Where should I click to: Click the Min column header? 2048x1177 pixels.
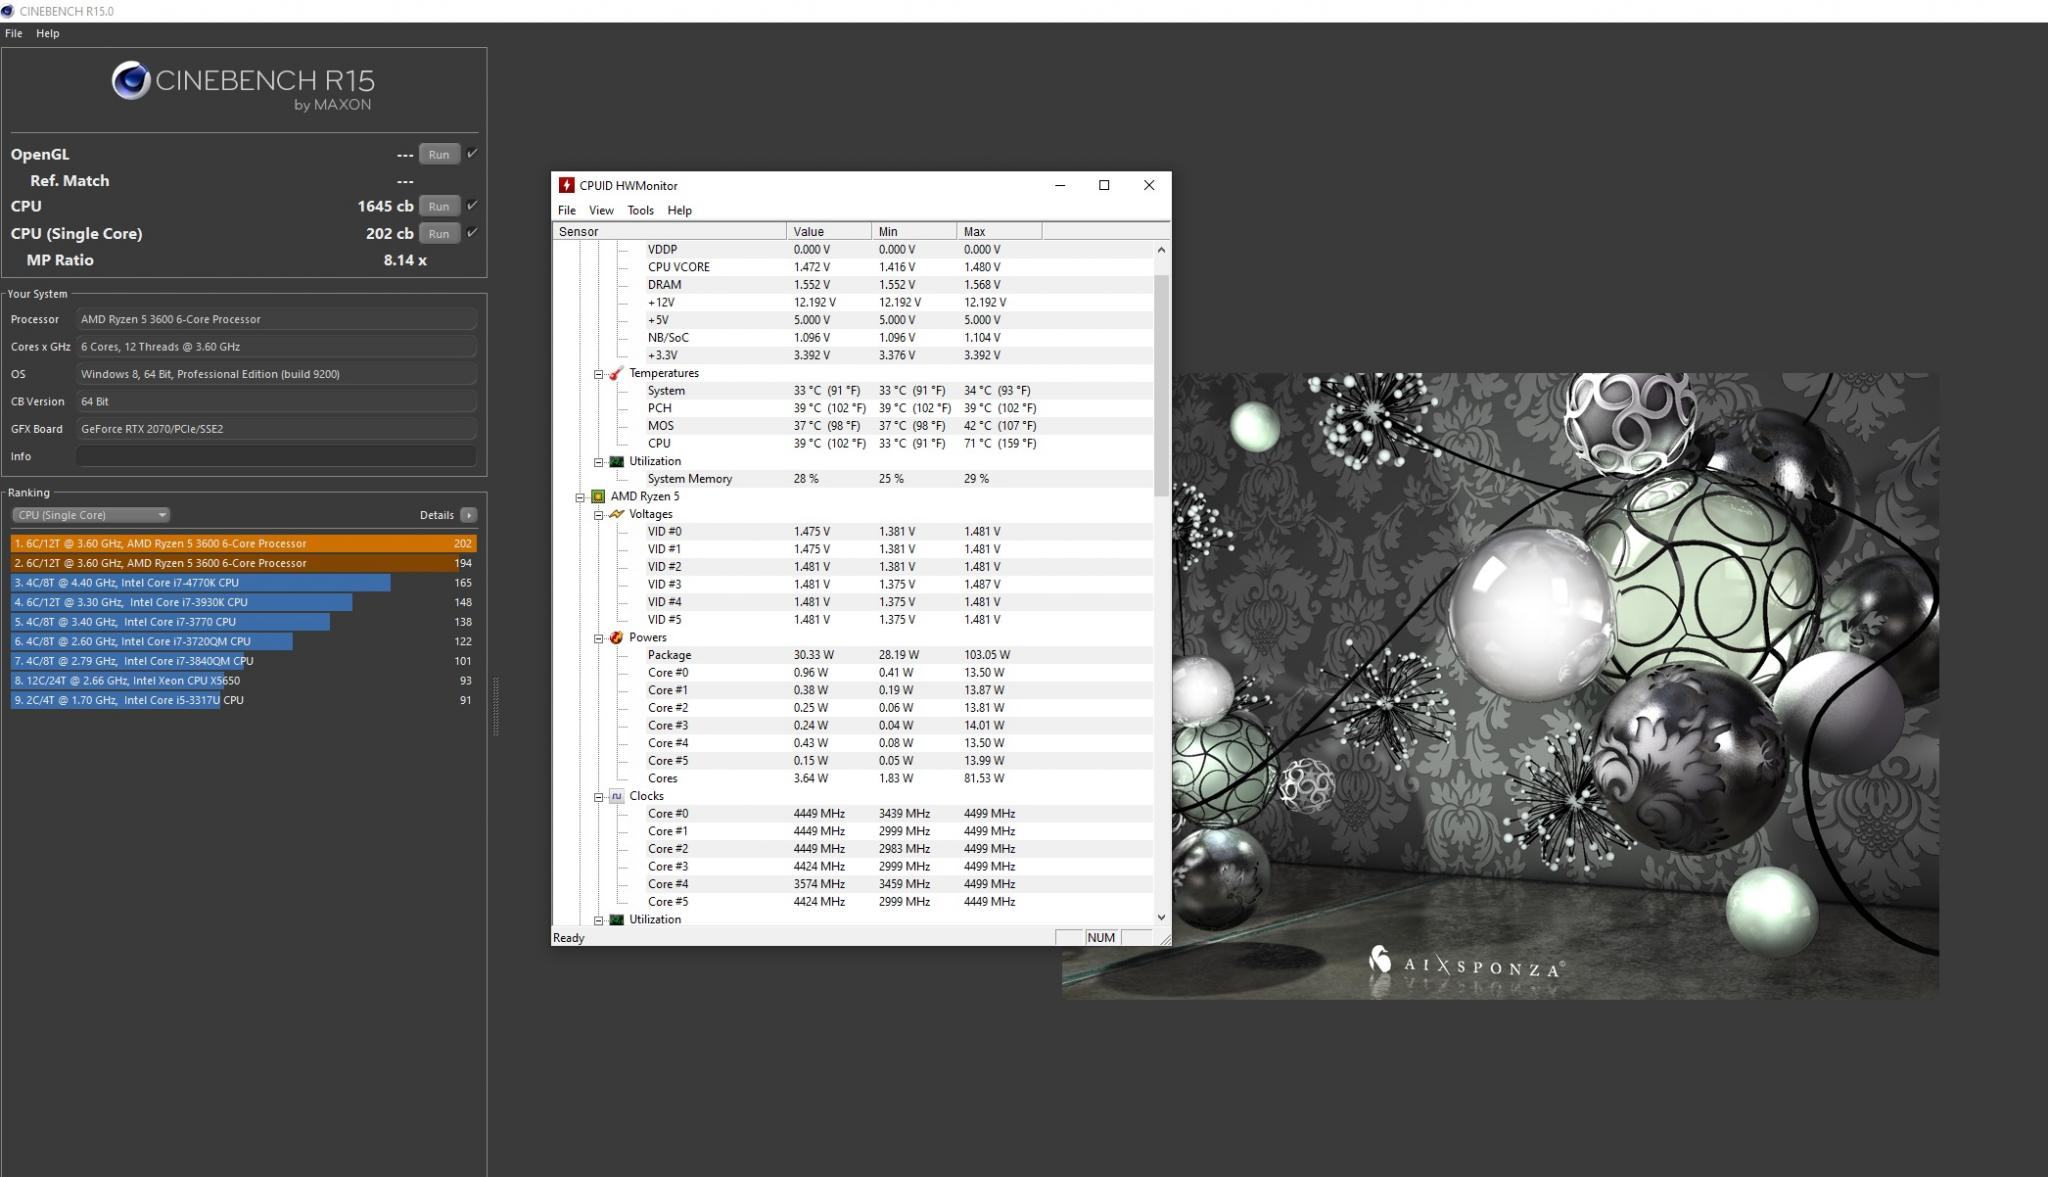tap(914, 231)
